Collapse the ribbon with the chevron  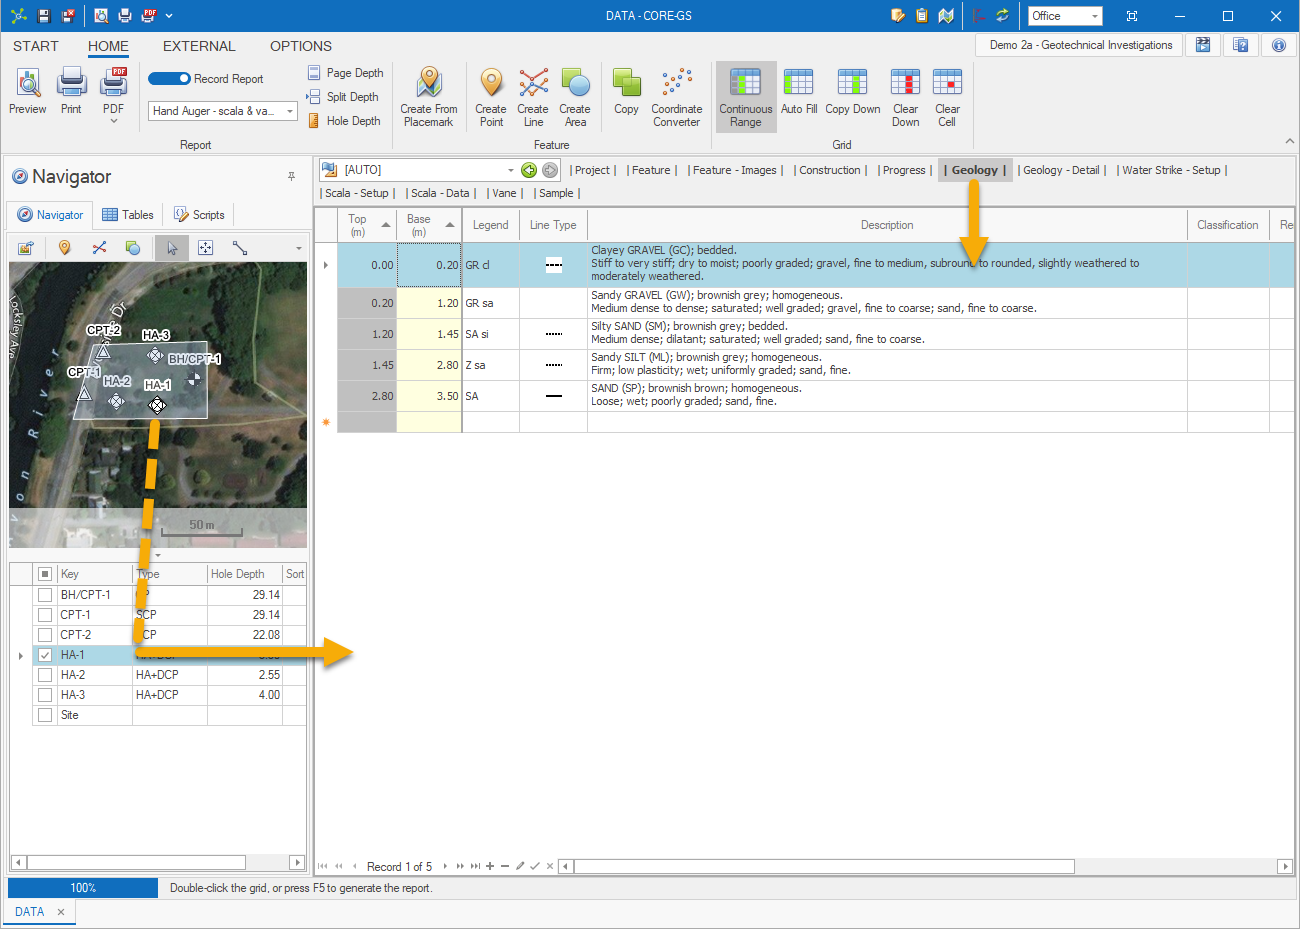(1289, 142)
